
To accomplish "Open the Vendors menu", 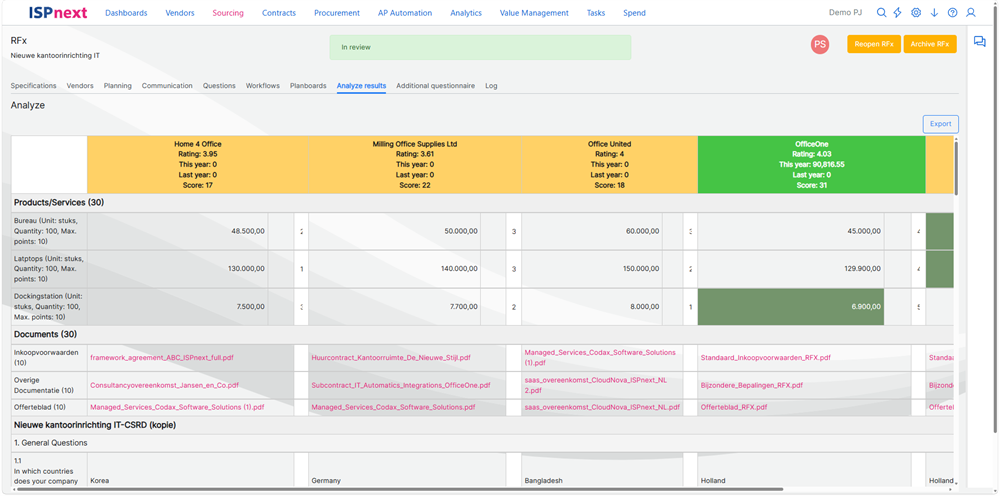I will click(x=180, y=13).
